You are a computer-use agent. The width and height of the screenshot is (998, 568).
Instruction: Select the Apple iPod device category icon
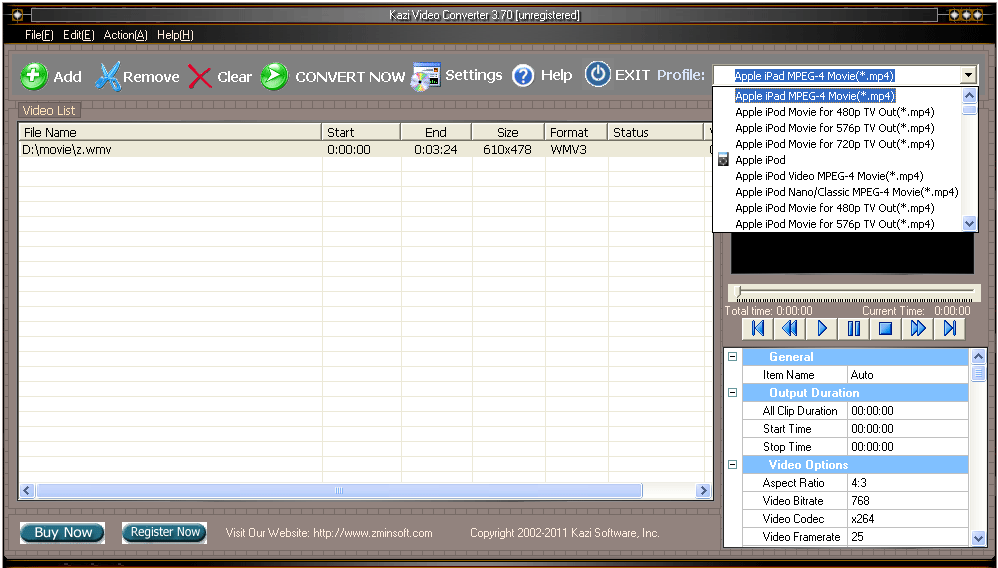[723, 160]
